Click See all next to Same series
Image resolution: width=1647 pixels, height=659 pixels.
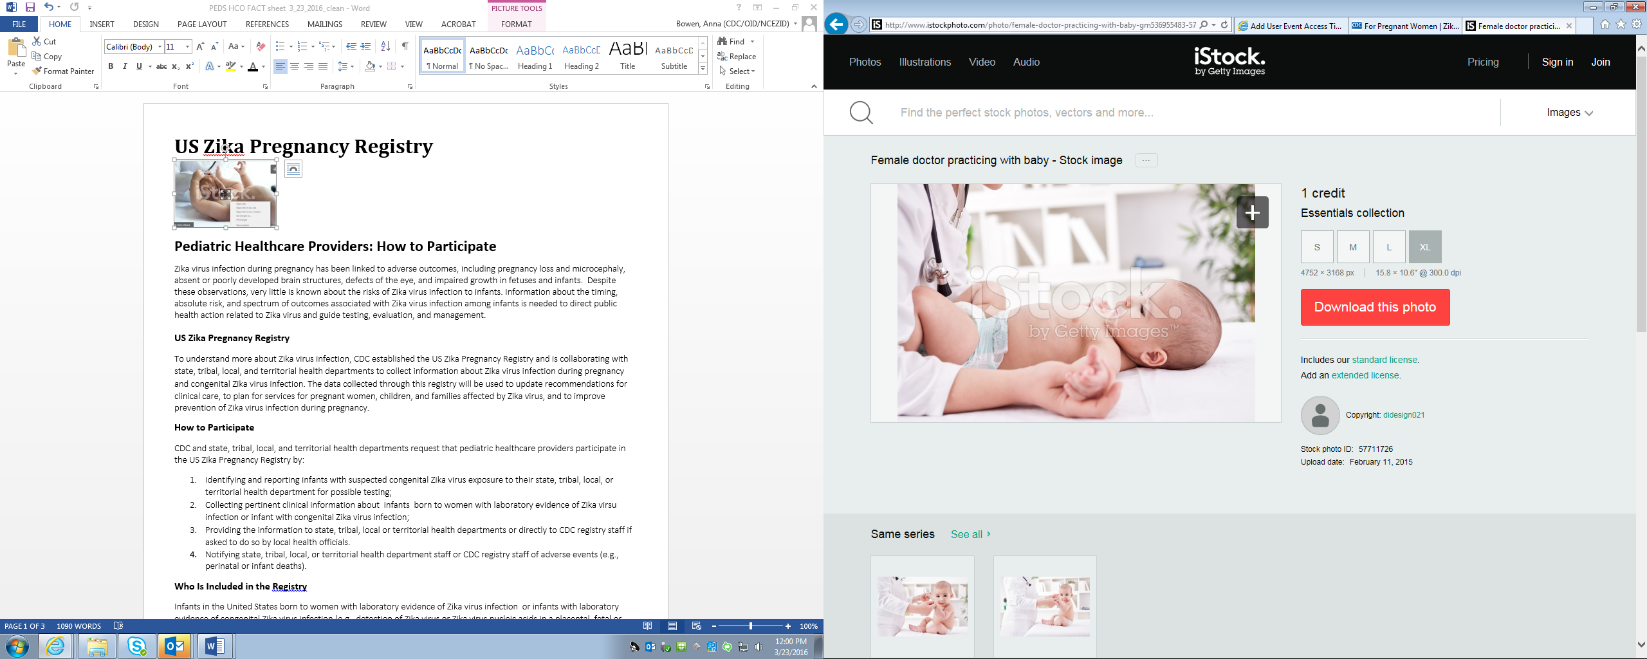(970, 534)
